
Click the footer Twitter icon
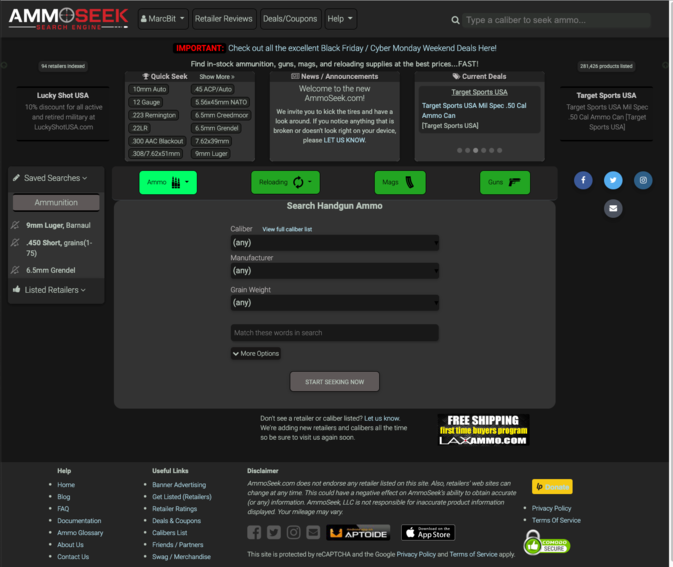pos(274,533)
